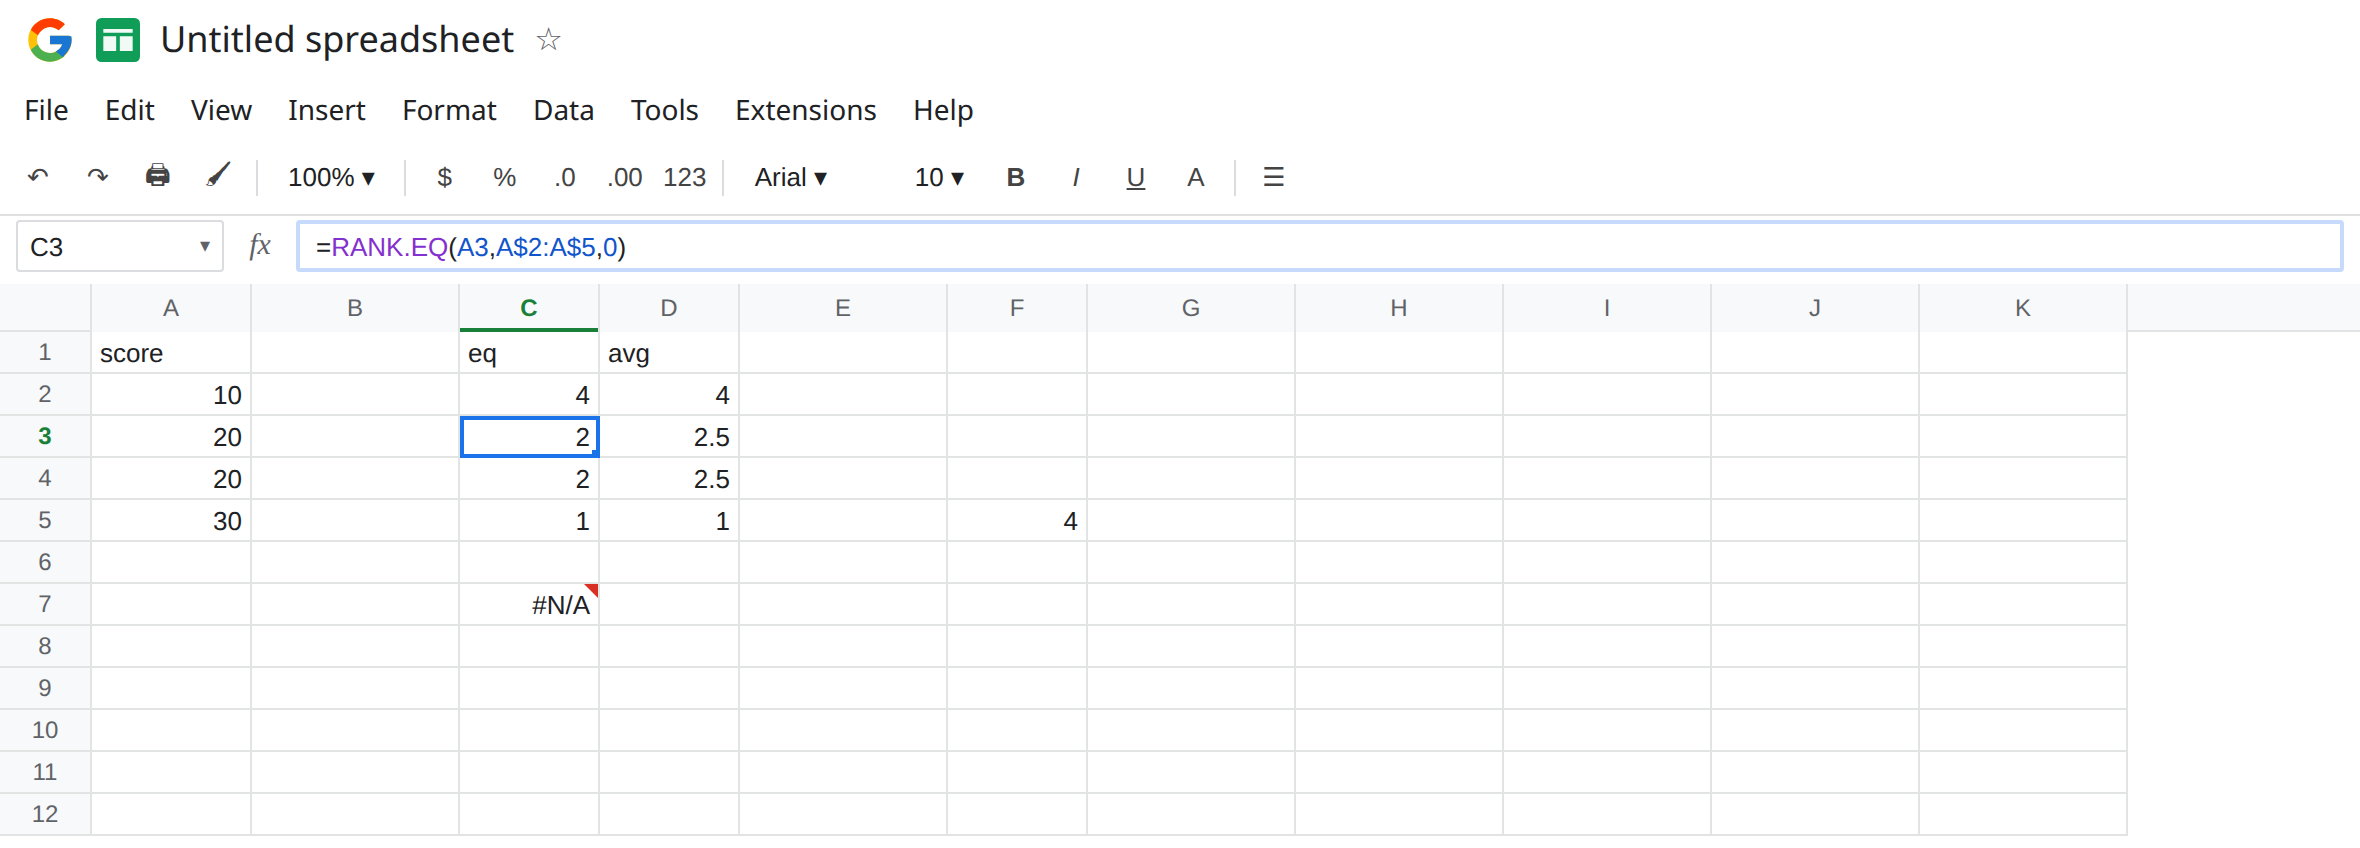Open the File menu
2360x848 pixels.
(x=46, y=110)
